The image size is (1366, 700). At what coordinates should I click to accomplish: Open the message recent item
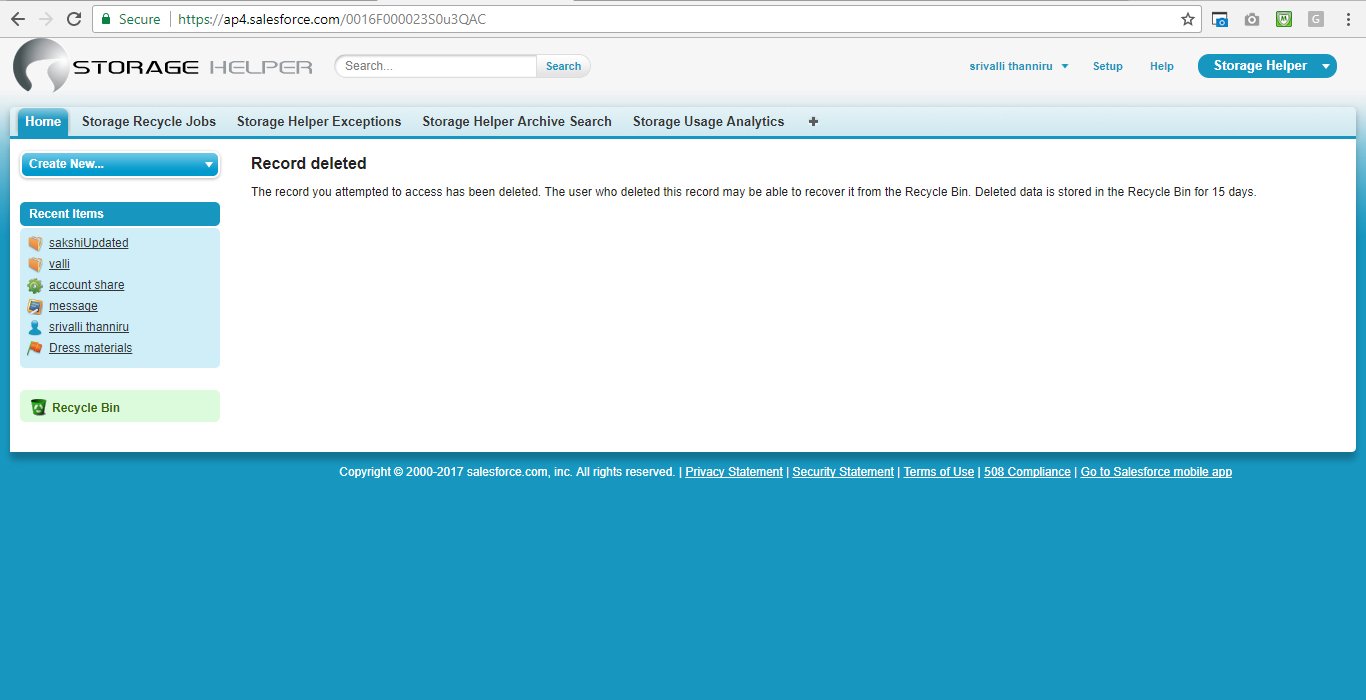tap(73, 306)
